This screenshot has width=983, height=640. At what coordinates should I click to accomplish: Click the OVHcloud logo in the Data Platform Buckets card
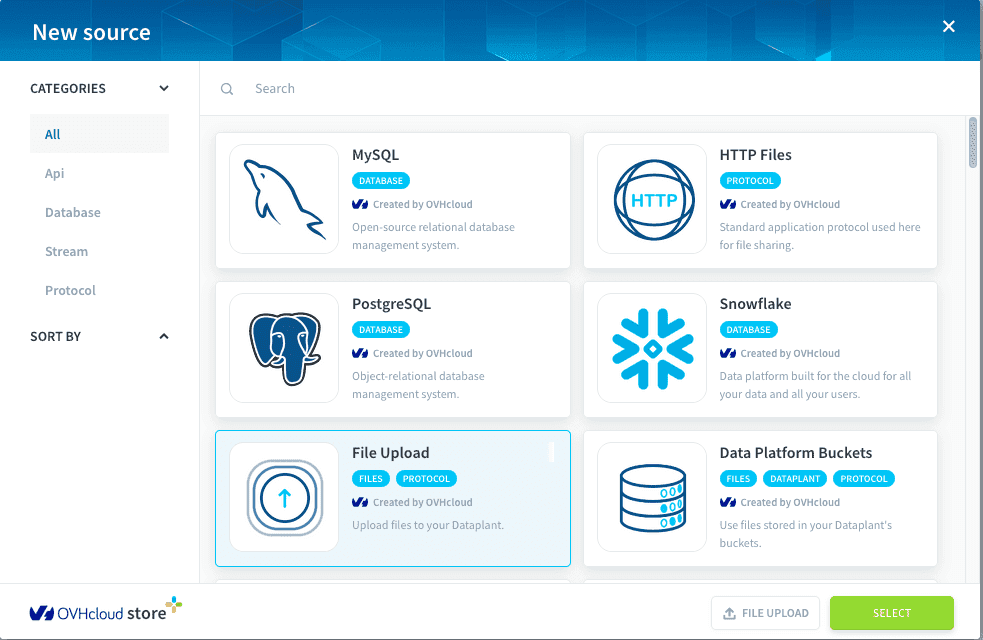point(728,503)
